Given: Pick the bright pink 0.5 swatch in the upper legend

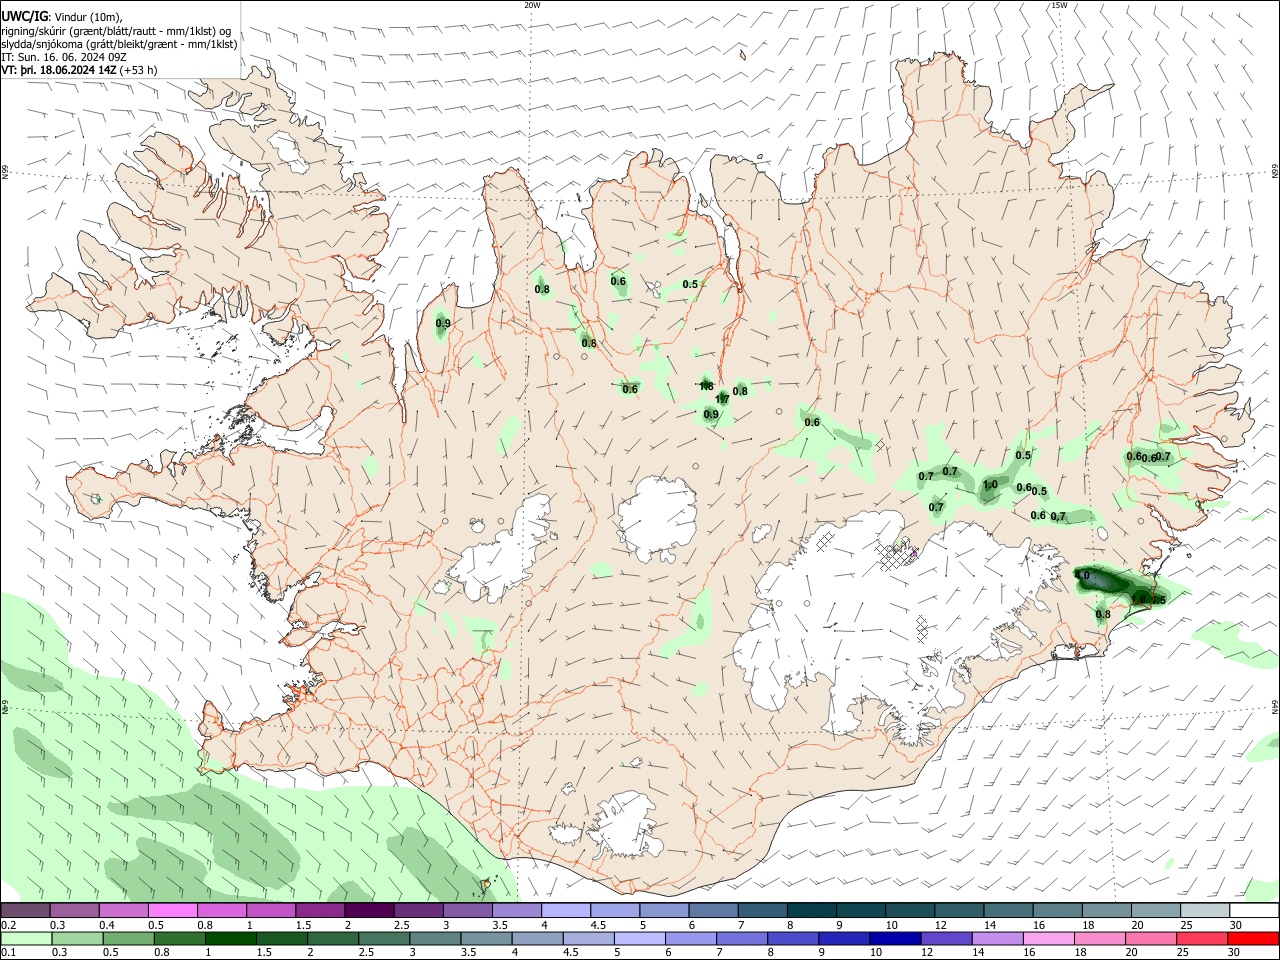Looking at the screenshot, I should pyautogui.click(x=172, y=911).
